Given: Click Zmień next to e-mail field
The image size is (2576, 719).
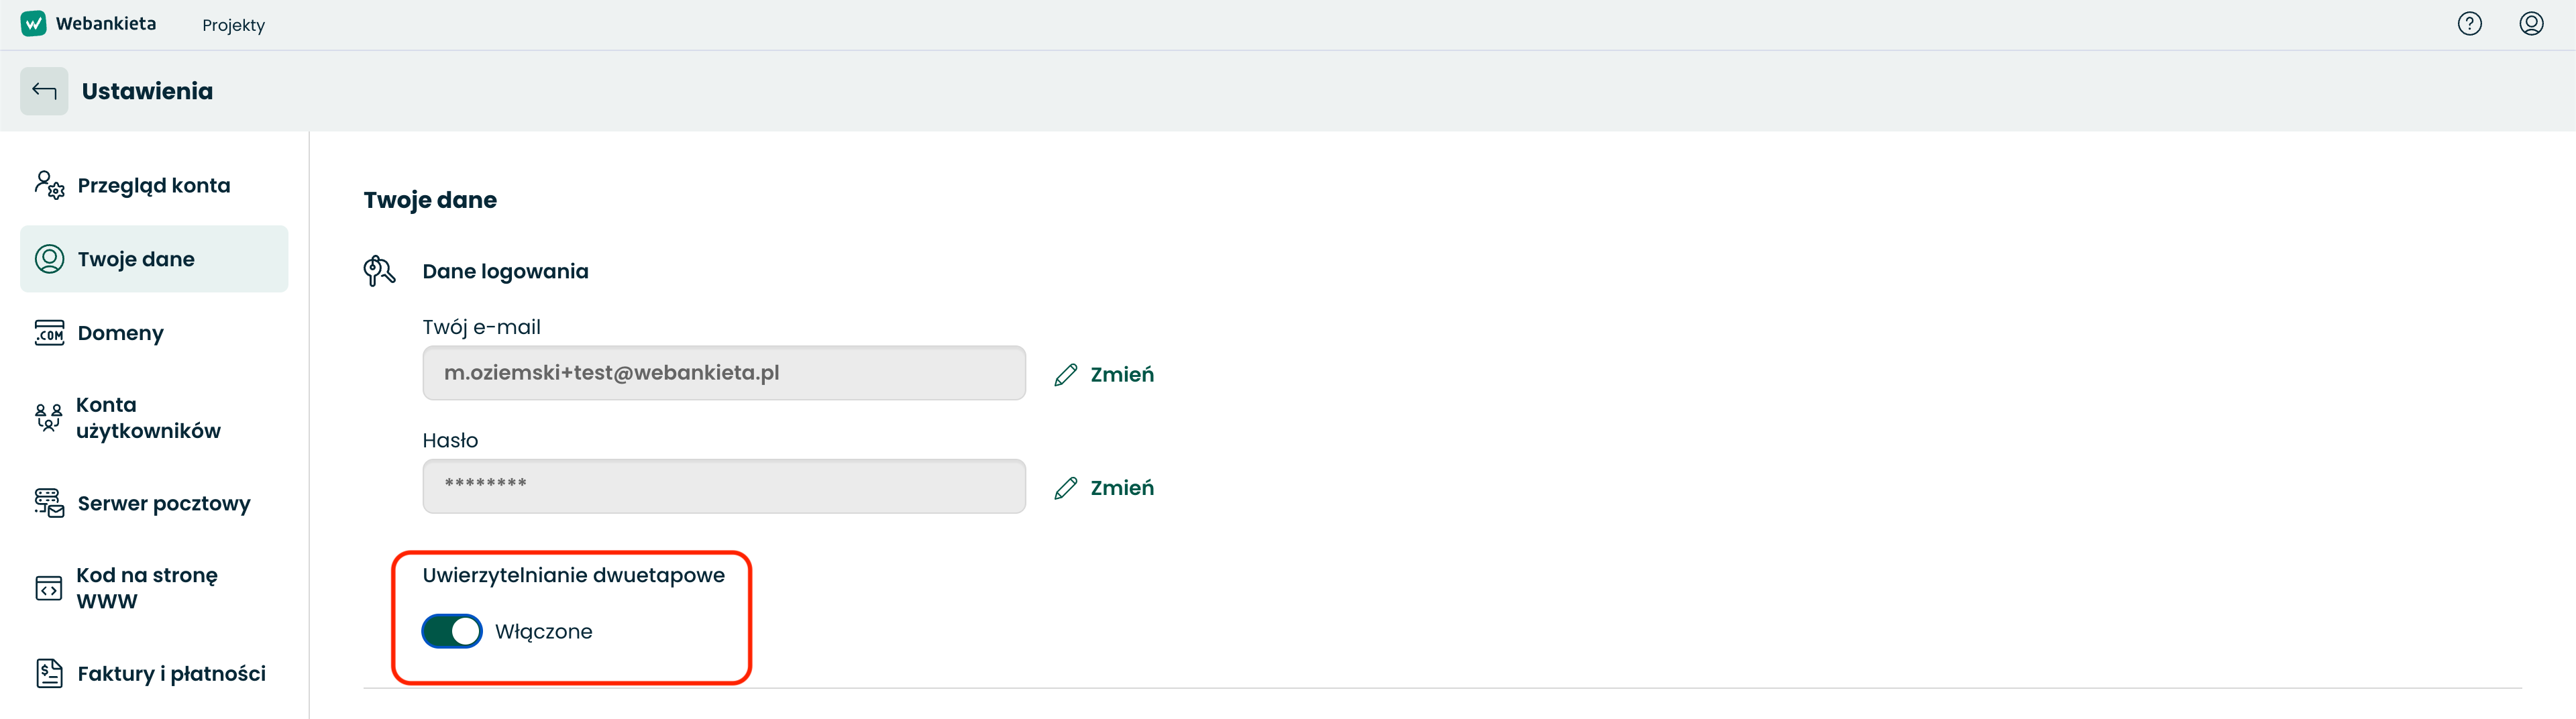Looking at the screenshot, I should [x=1121, y=374].
